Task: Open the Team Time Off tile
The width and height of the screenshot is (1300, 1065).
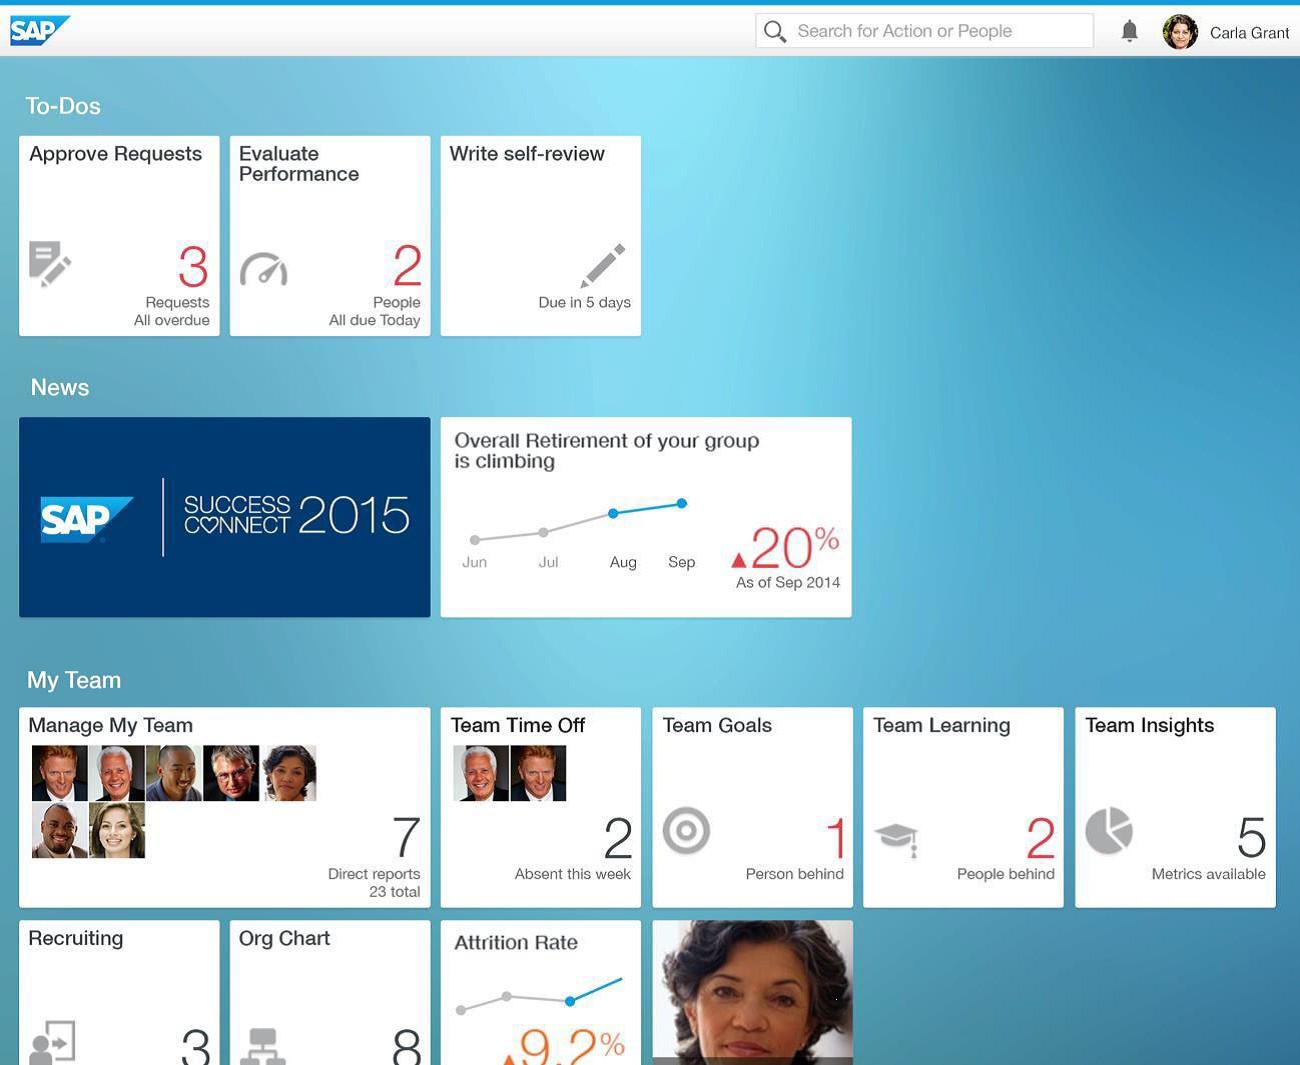Action: 540,807
